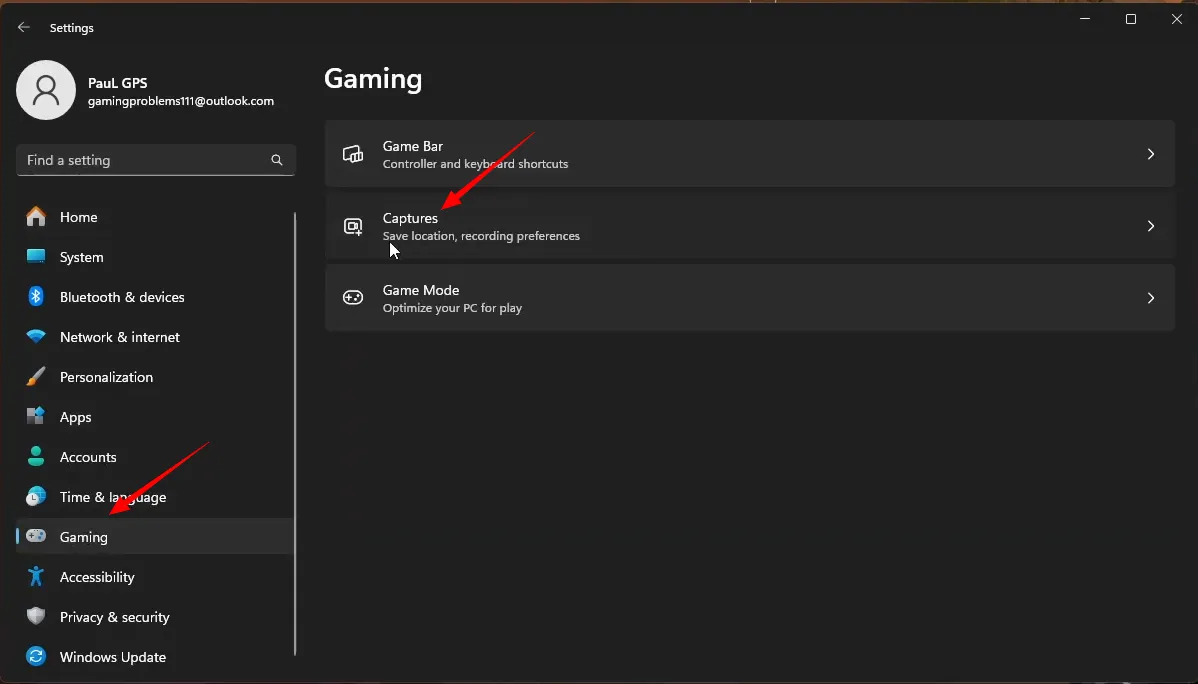
Task: Click the back arrow button
Action: click(x=24, y=28)
